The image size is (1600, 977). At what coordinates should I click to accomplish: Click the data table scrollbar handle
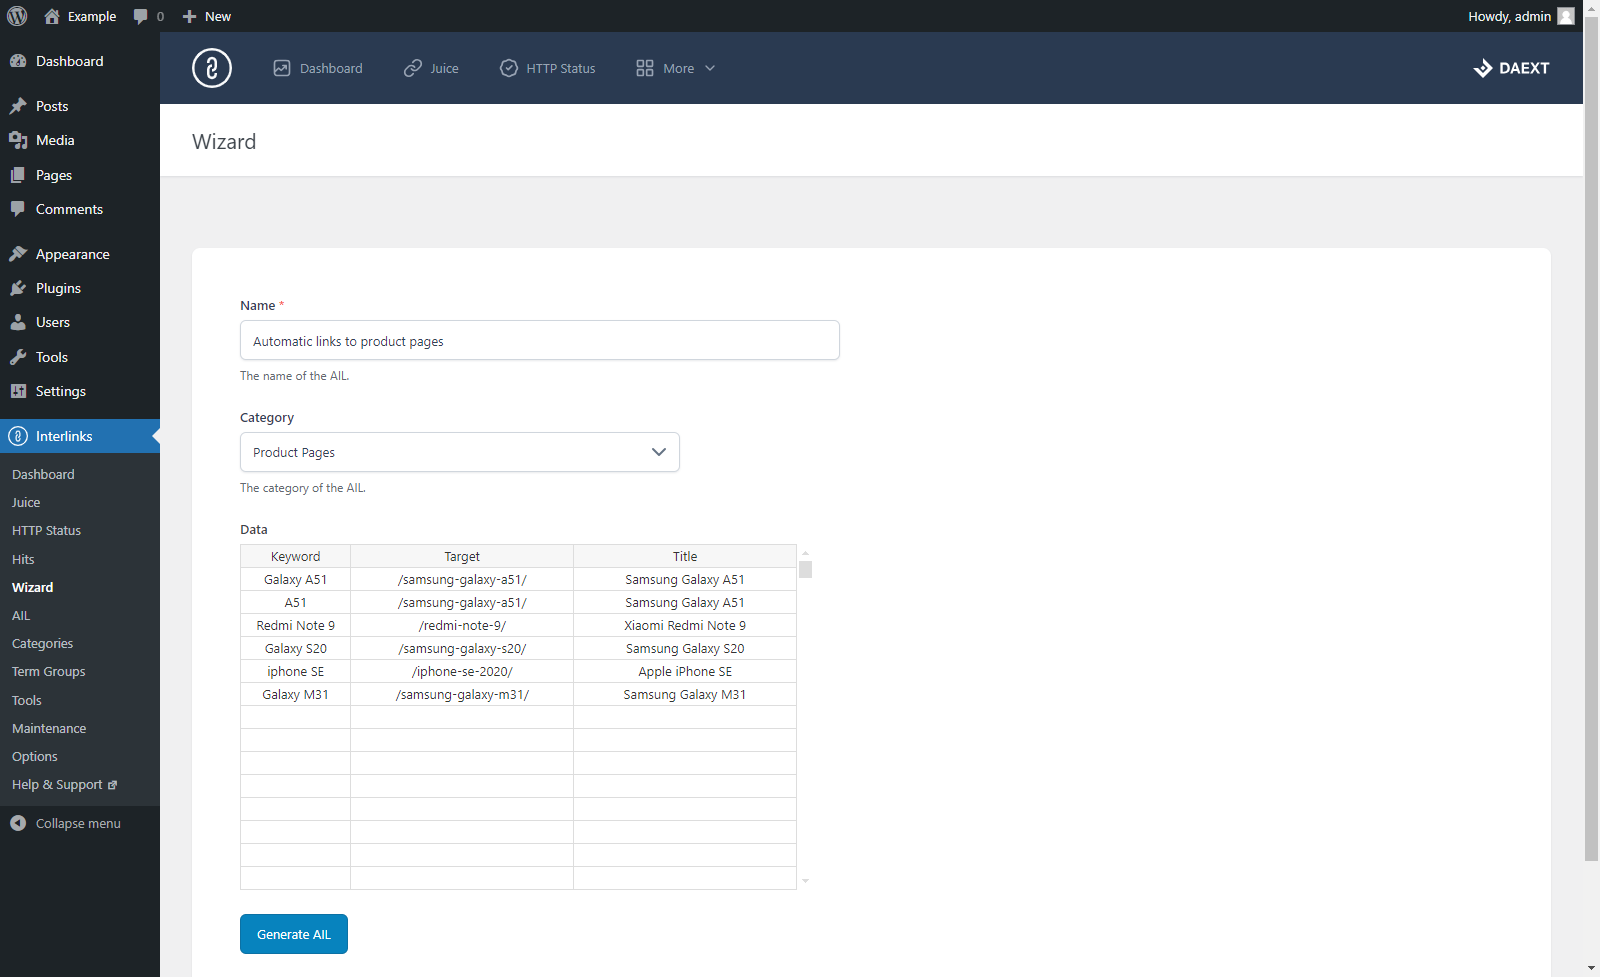[x=805, y=570]
